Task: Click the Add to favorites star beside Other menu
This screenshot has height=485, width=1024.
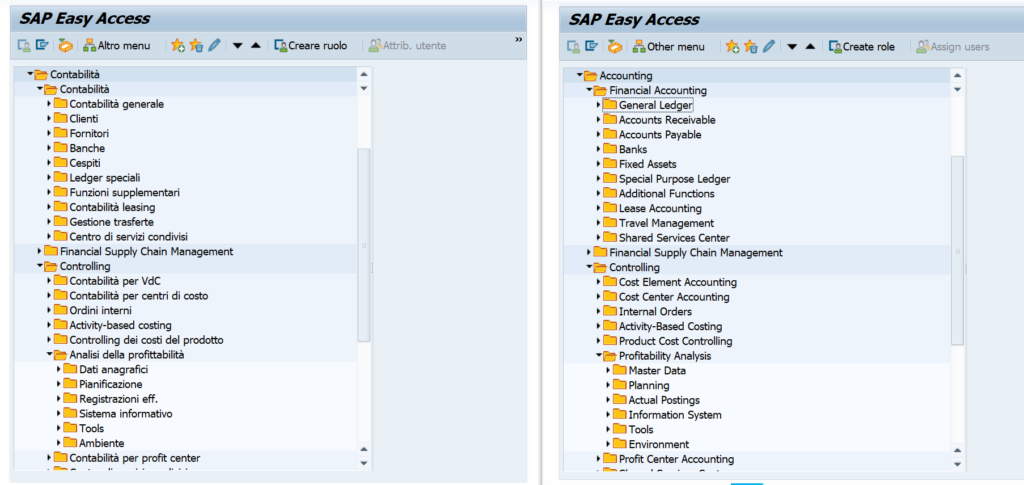Action: tap(732, 46)
